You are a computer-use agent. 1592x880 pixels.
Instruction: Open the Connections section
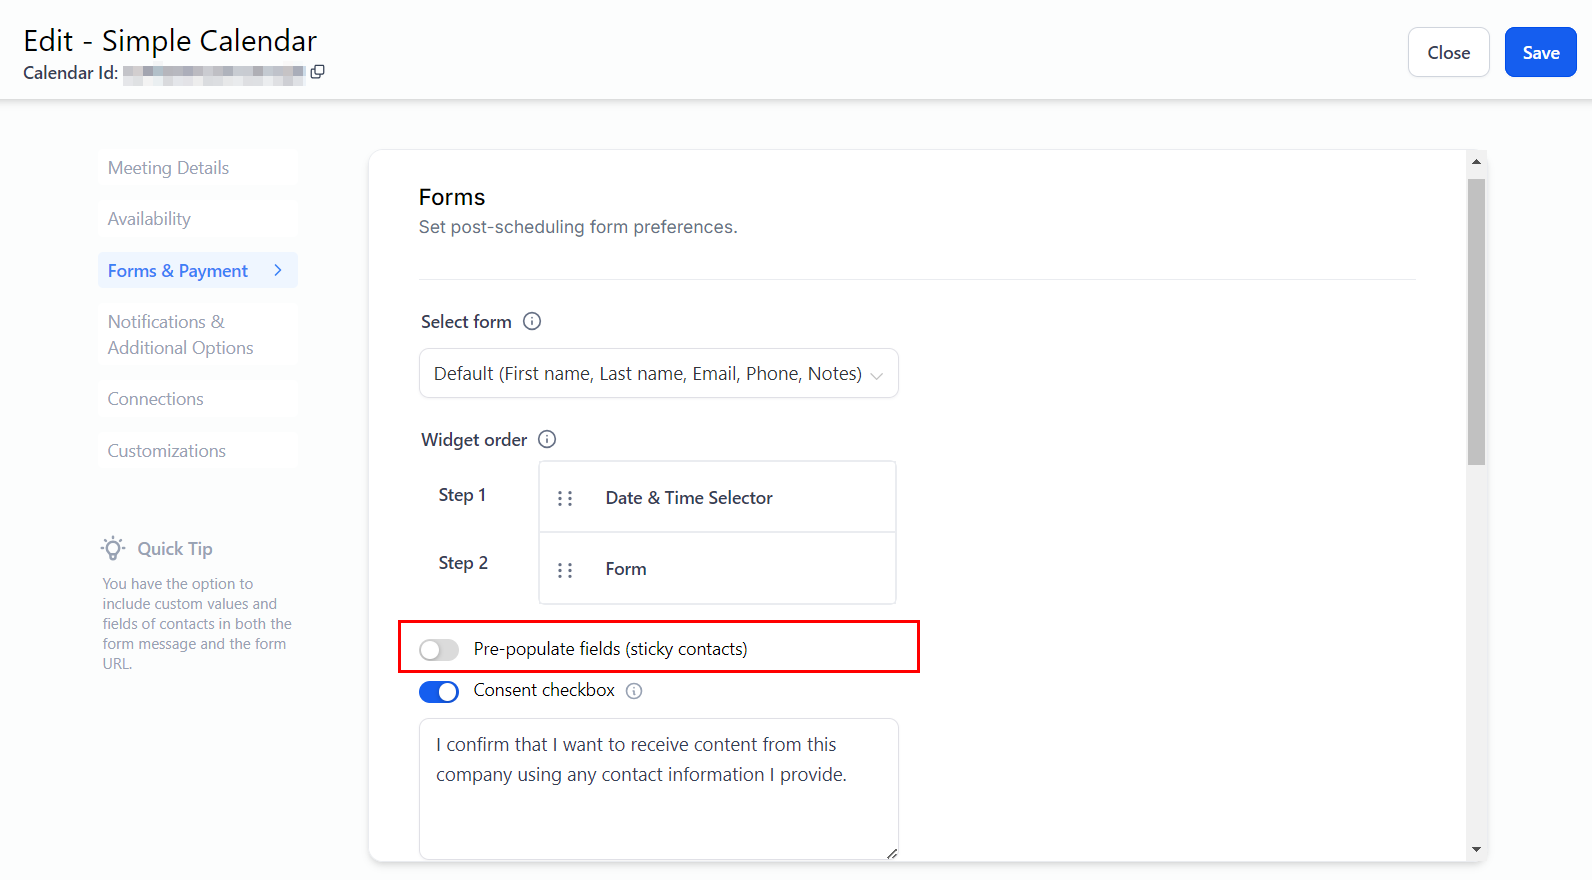[155, 399]
